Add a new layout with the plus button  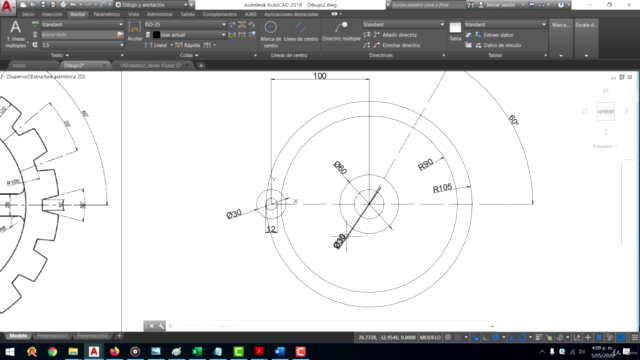[x=119, y=336]
